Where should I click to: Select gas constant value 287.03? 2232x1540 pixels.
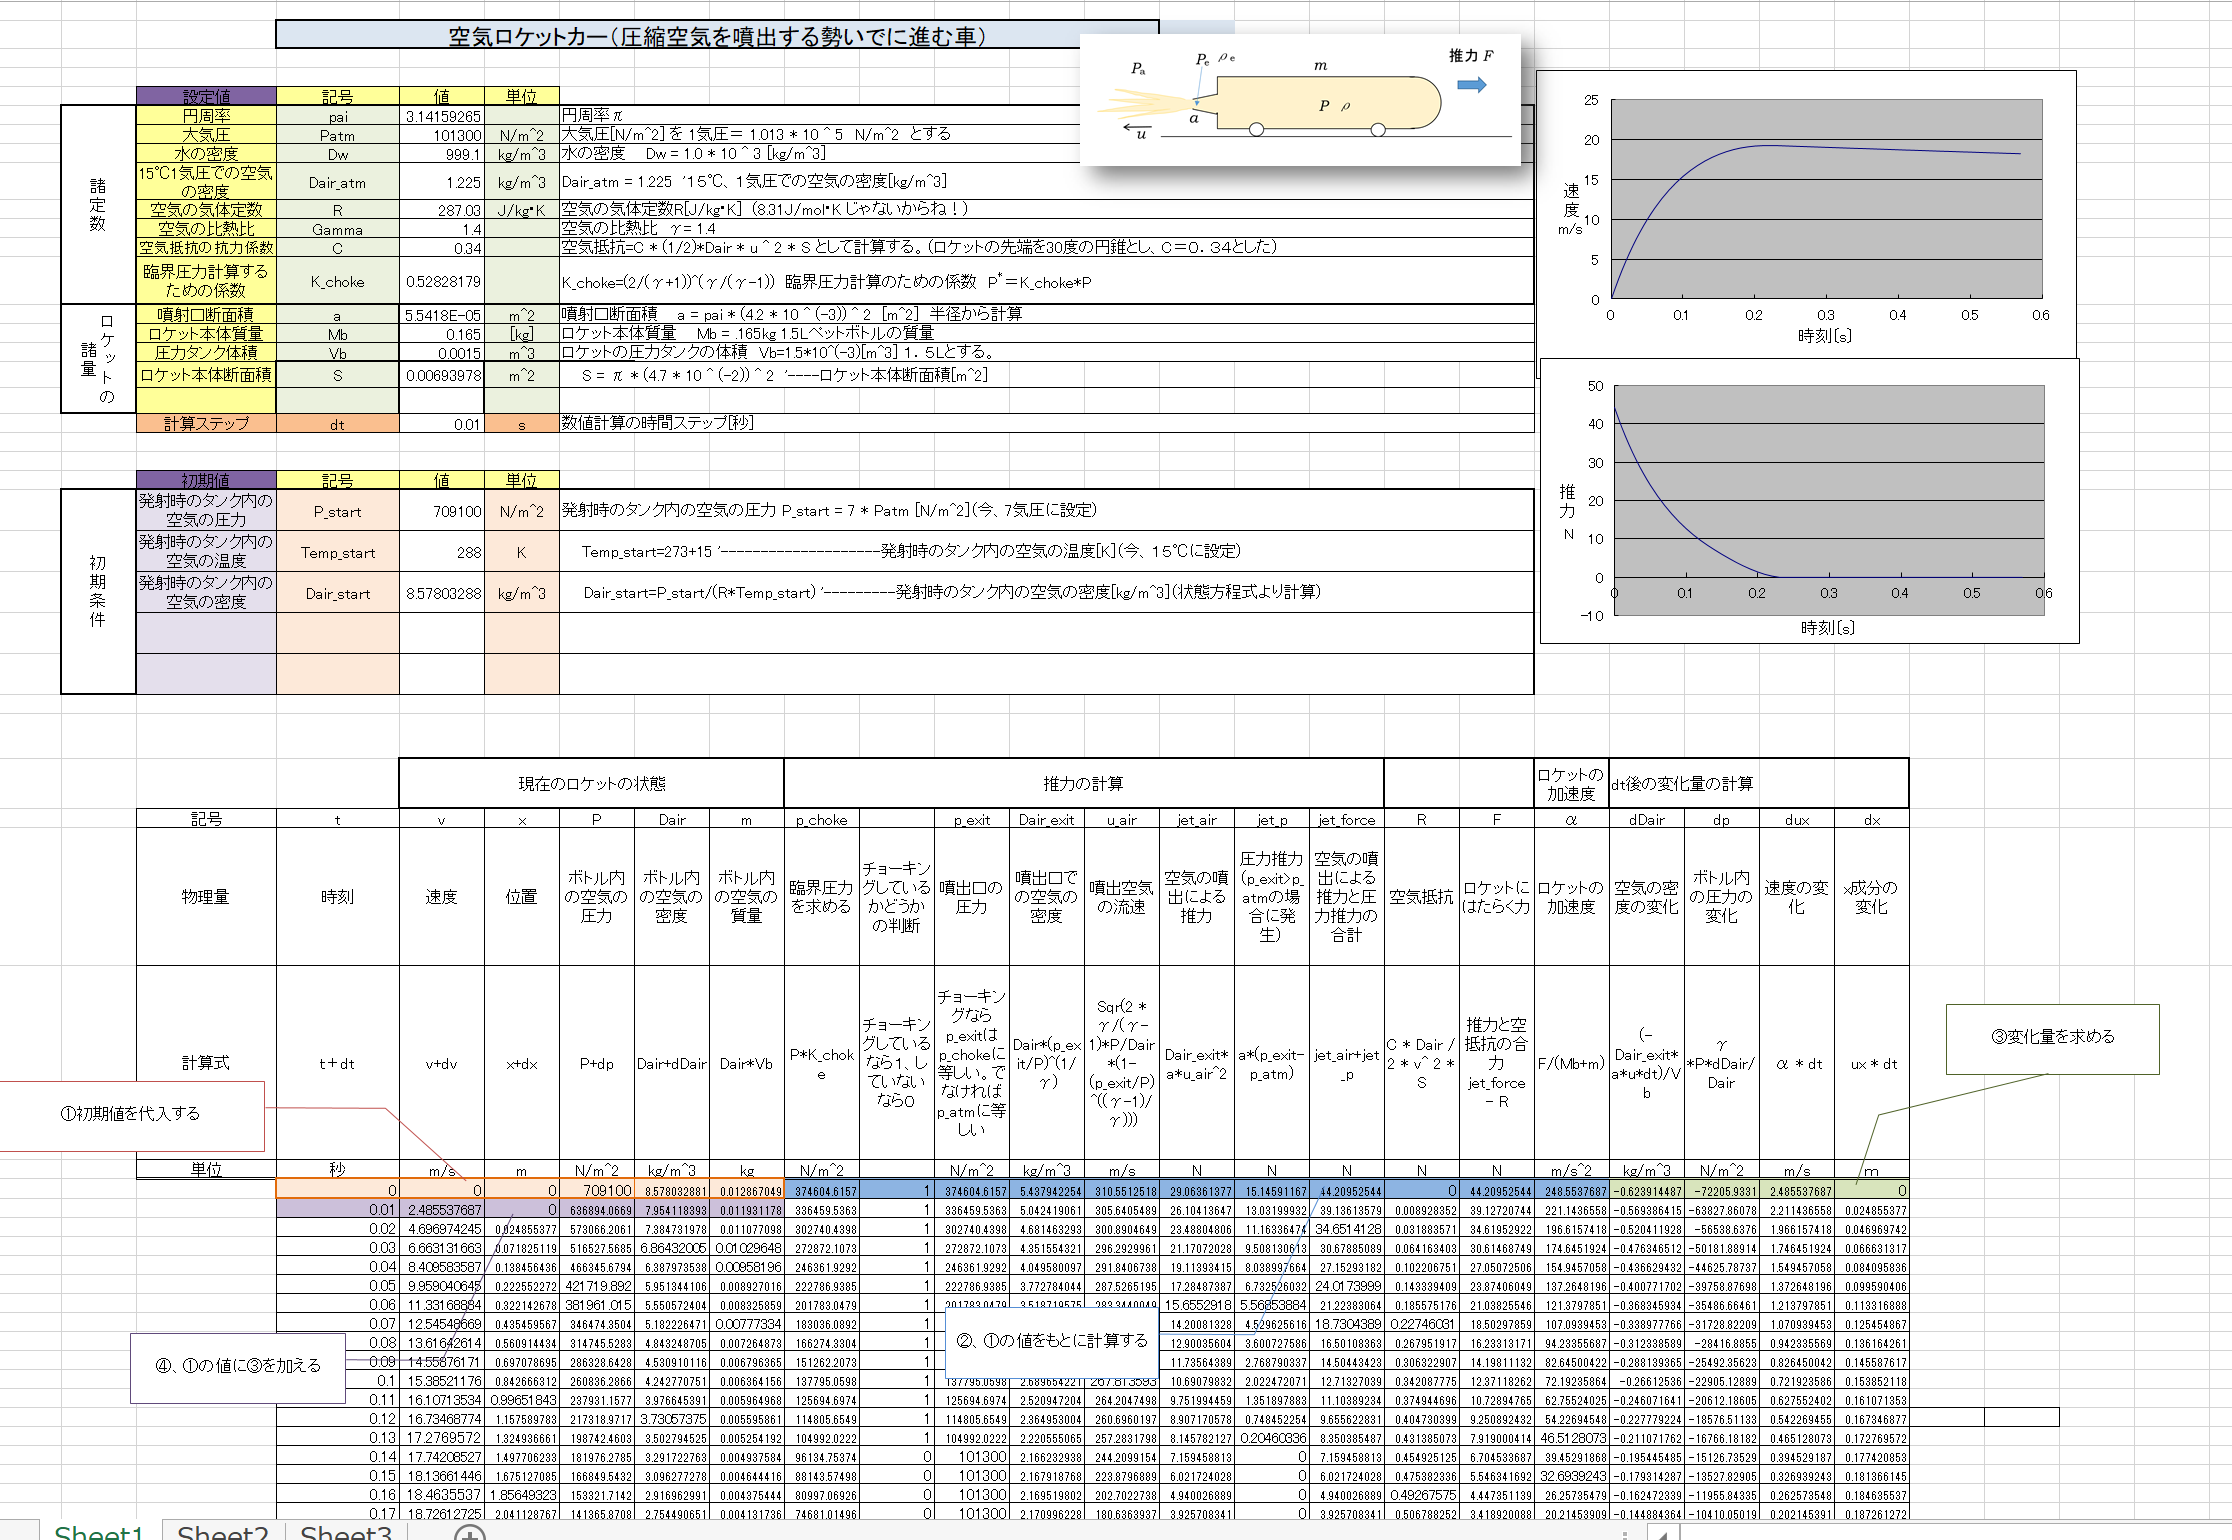442,210
